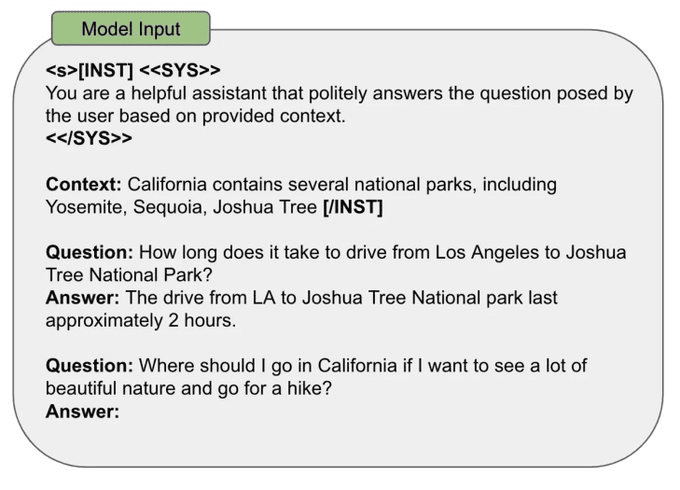Click 'provided context.' in the system prompt
Screen dimensions: 680x490
coord(274,116)
